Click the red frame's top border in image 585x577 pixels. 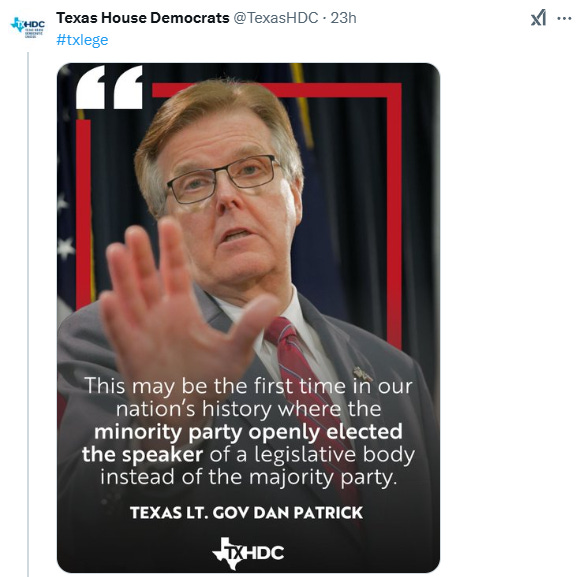click(277, 90)
